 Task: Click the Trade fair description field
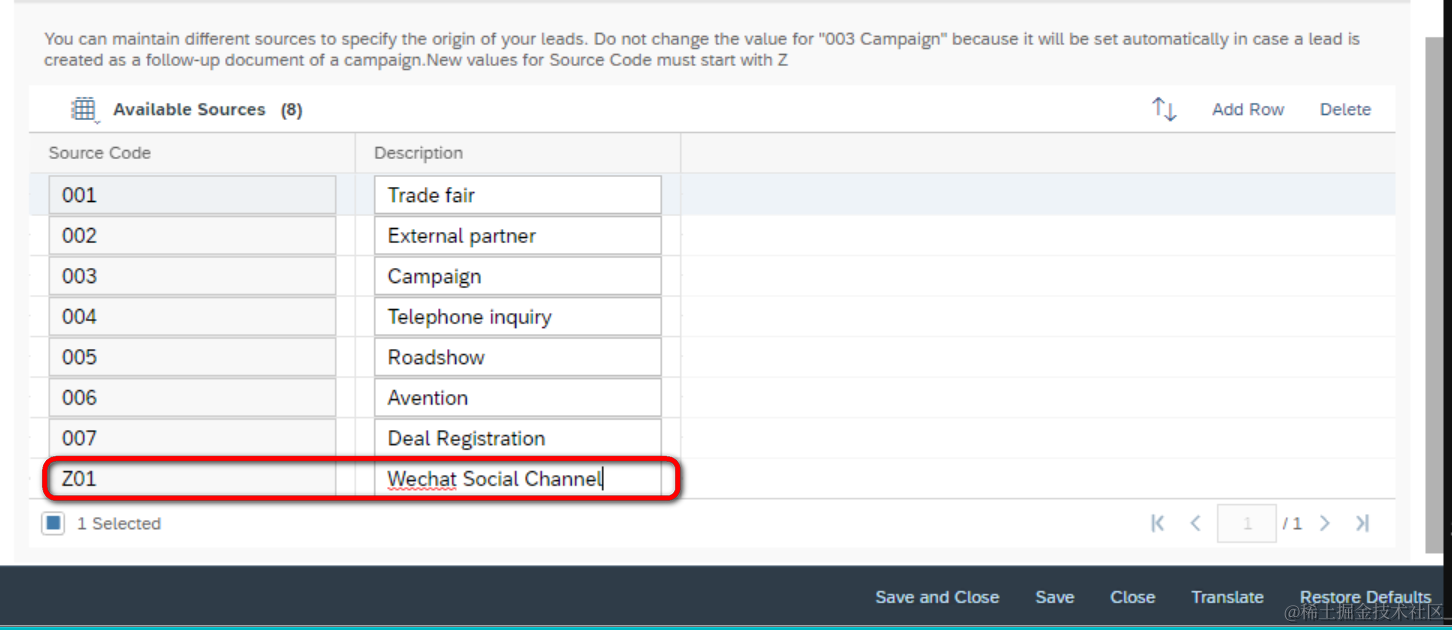point(518,195)
